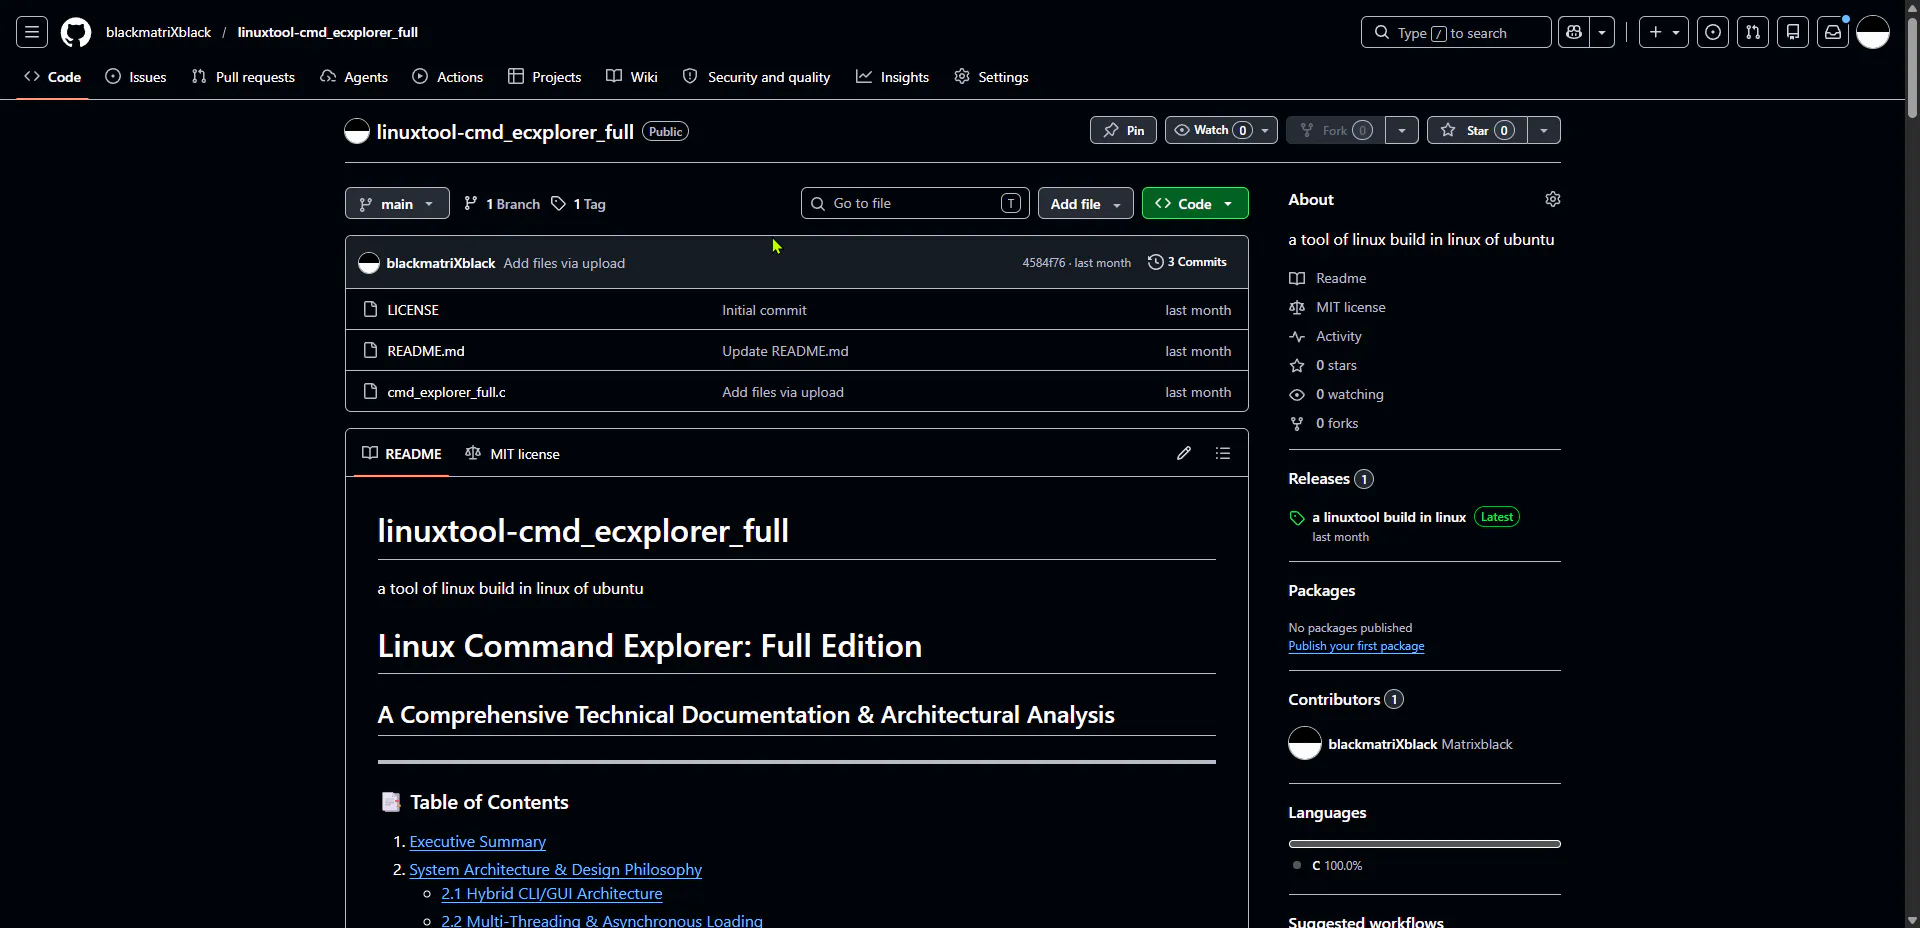Go to GitHub home via Octocat logo
This screenshot has width=1920, height=928.
[76, 32]
